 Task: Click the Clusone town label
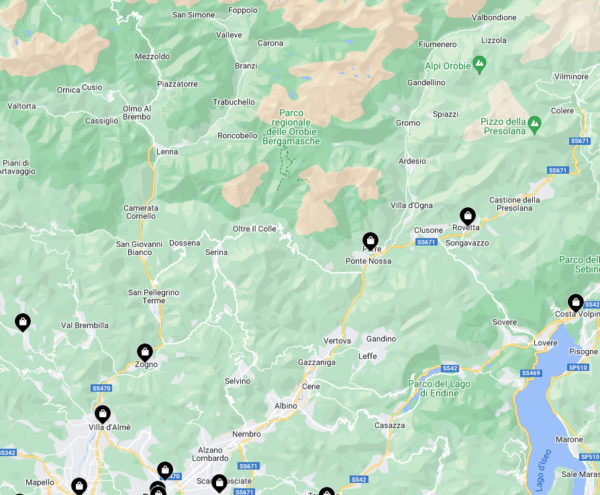[x=428, y=230]
